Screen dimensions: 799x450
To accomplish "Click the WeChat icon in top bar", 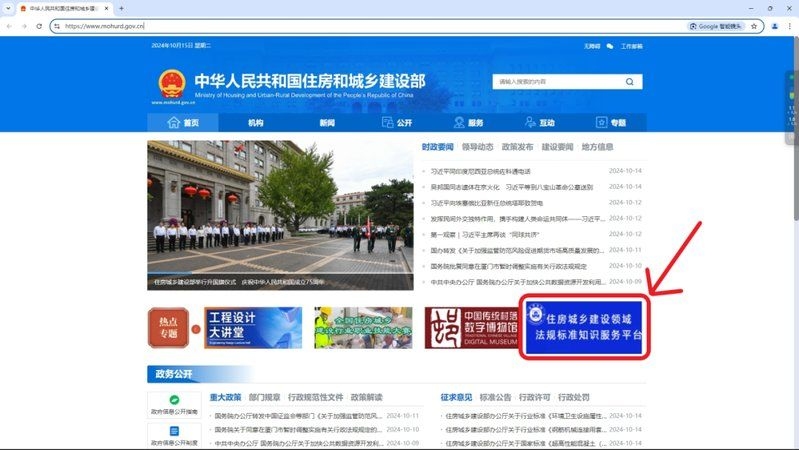I will coord(610,46).
